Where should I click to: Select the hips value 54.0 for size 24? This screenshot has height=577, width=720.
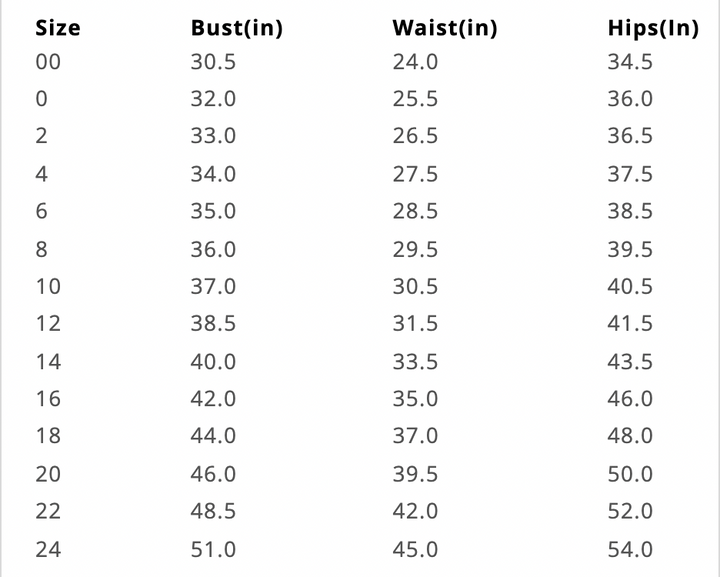pos(630,549)
